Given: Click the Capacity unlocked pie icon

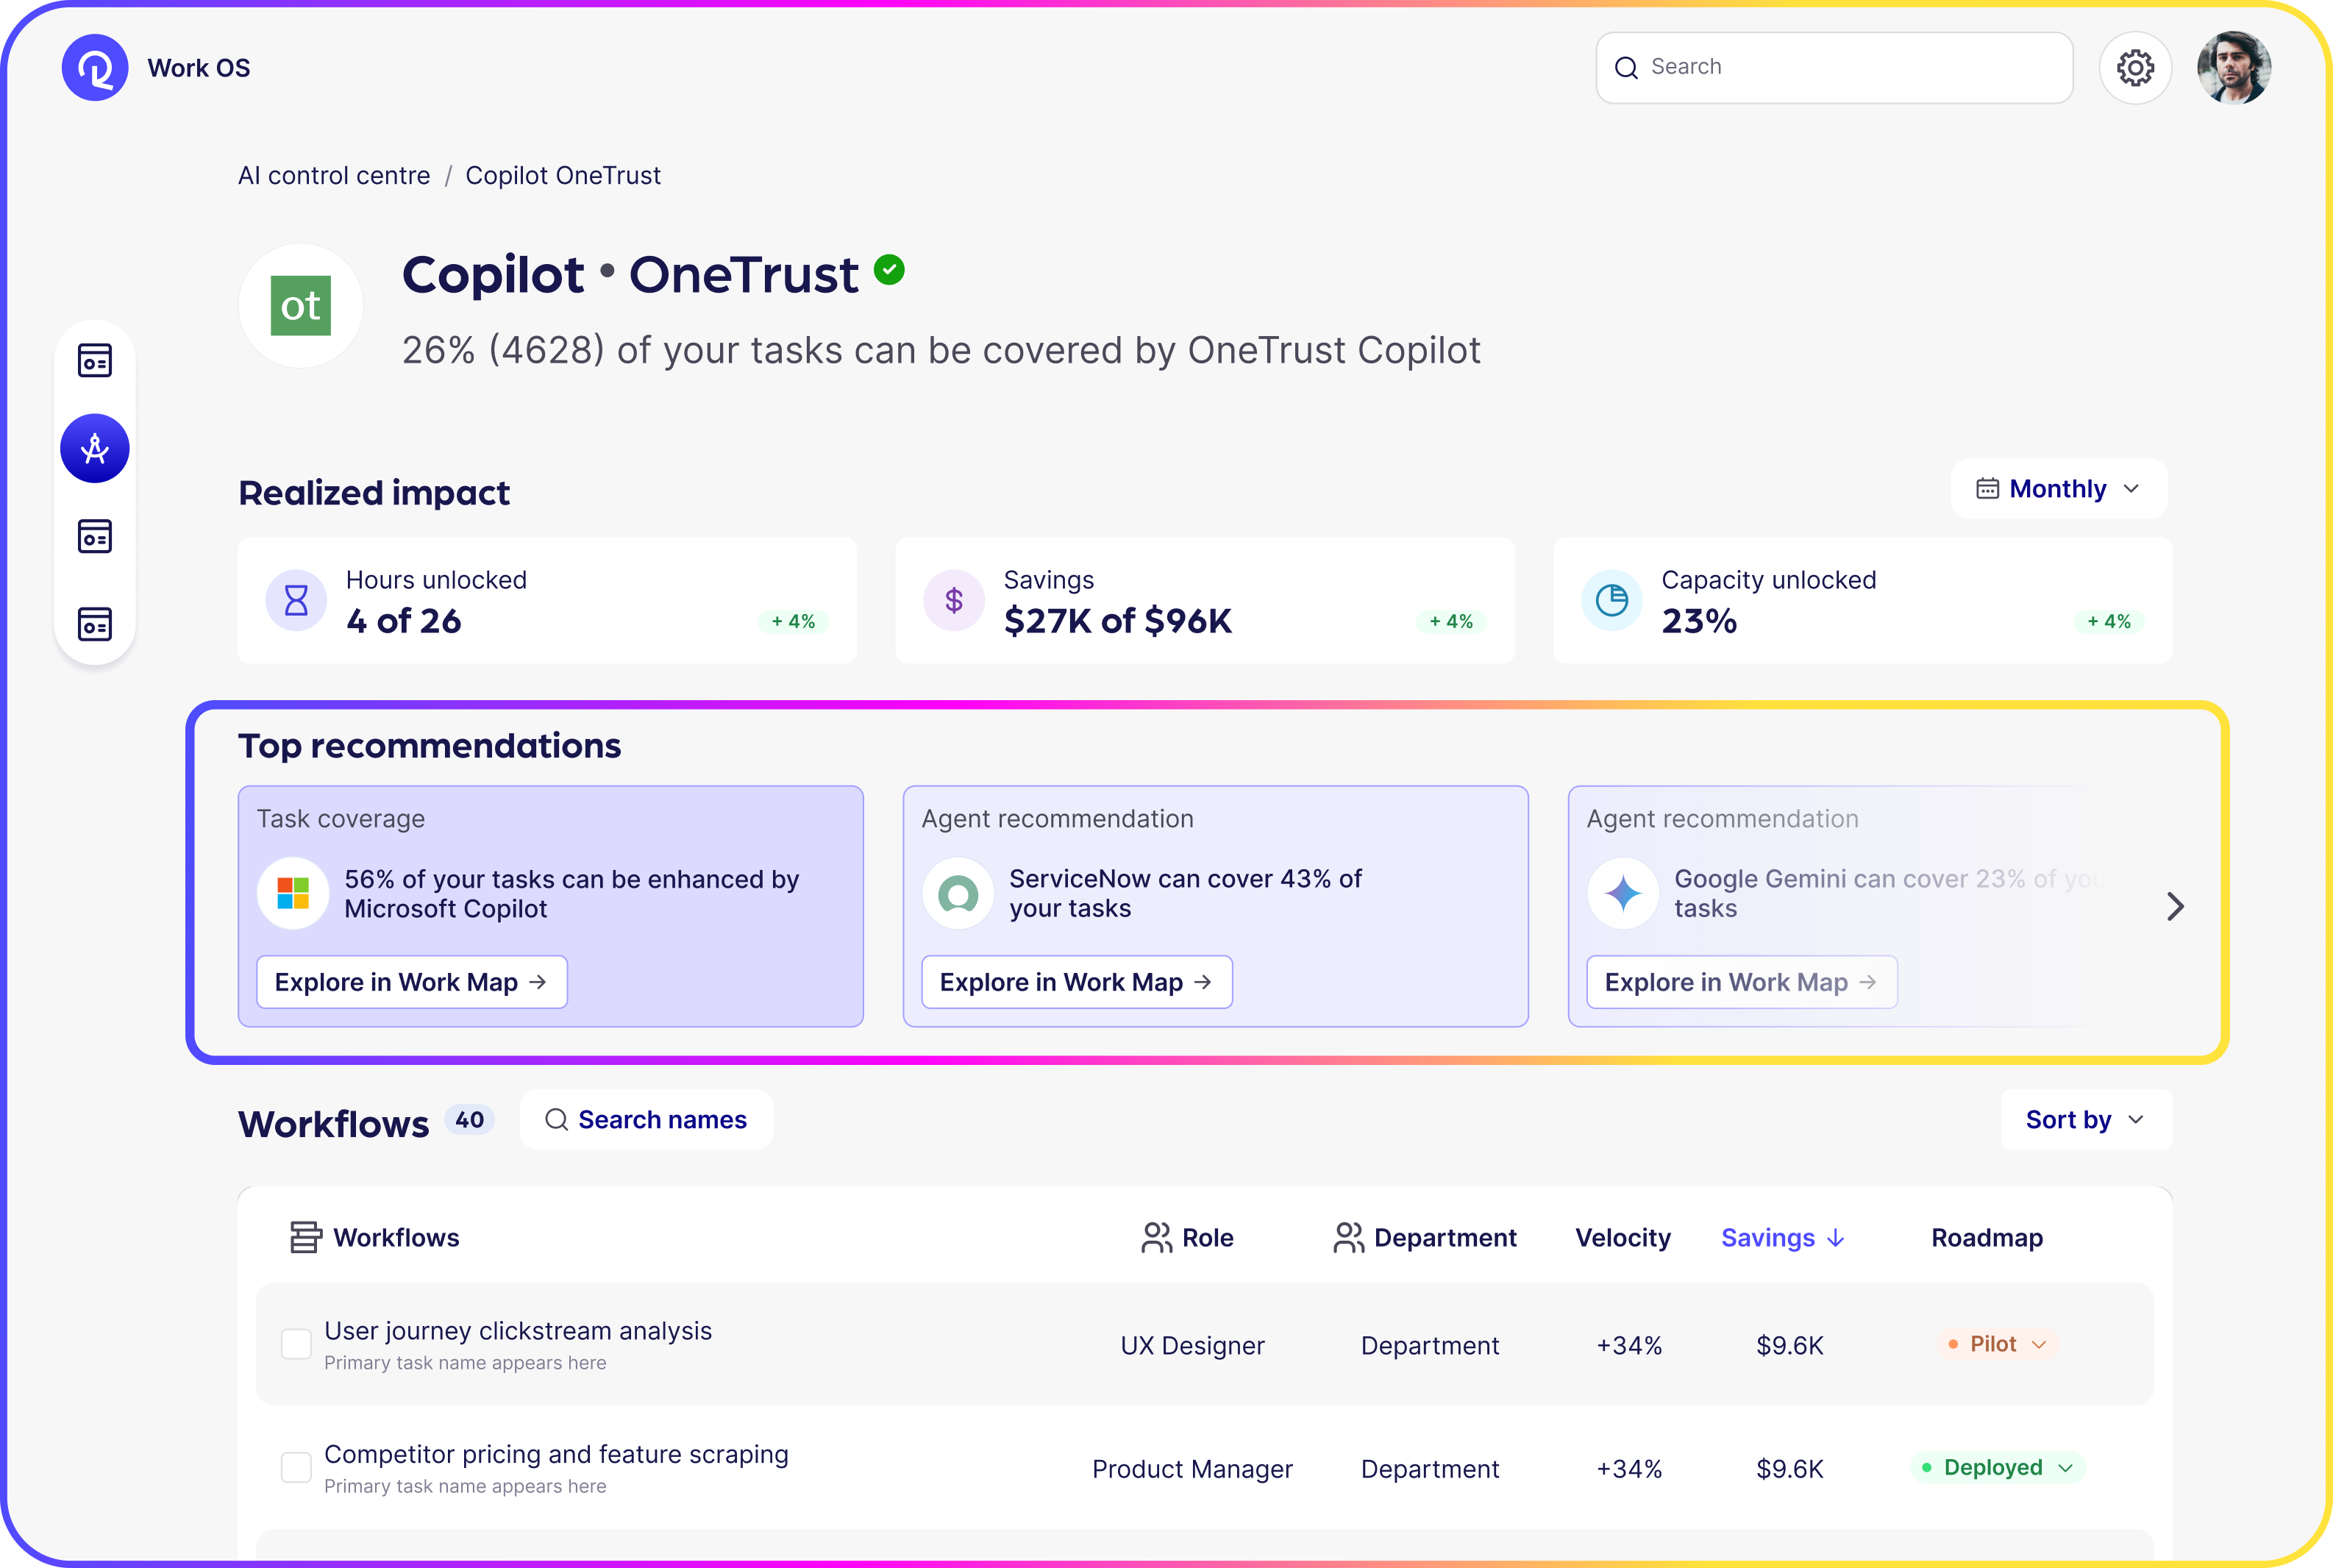Looking at the screenshot, I should 1612,600.
